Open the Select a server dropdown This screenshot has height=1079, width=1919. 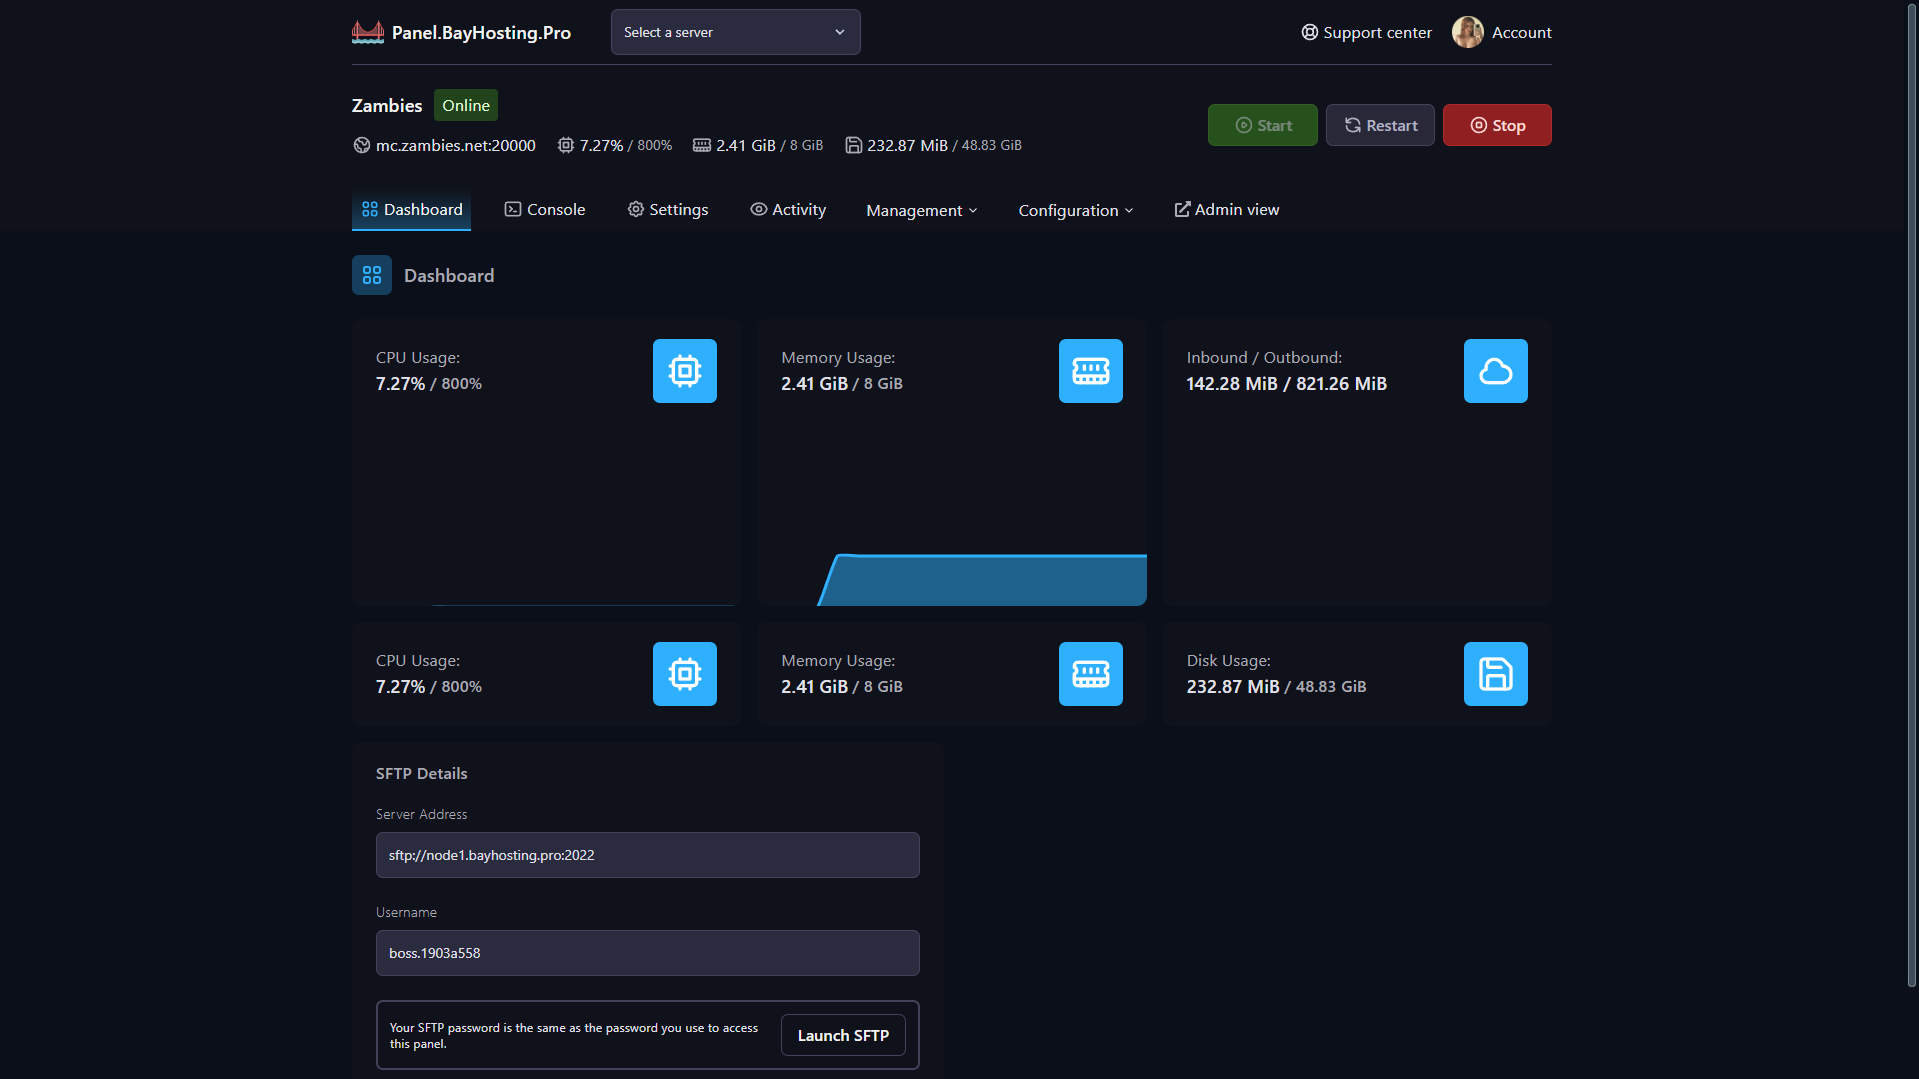click(735, 32)
